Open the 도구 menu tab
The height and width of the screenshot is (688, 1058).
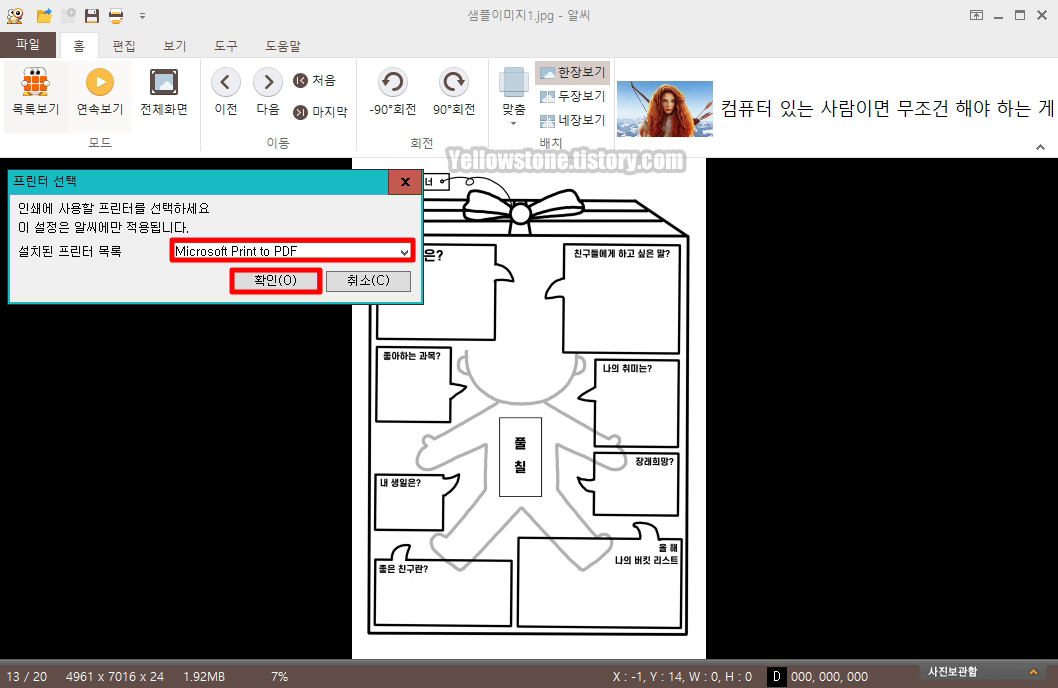coord(225,45)
